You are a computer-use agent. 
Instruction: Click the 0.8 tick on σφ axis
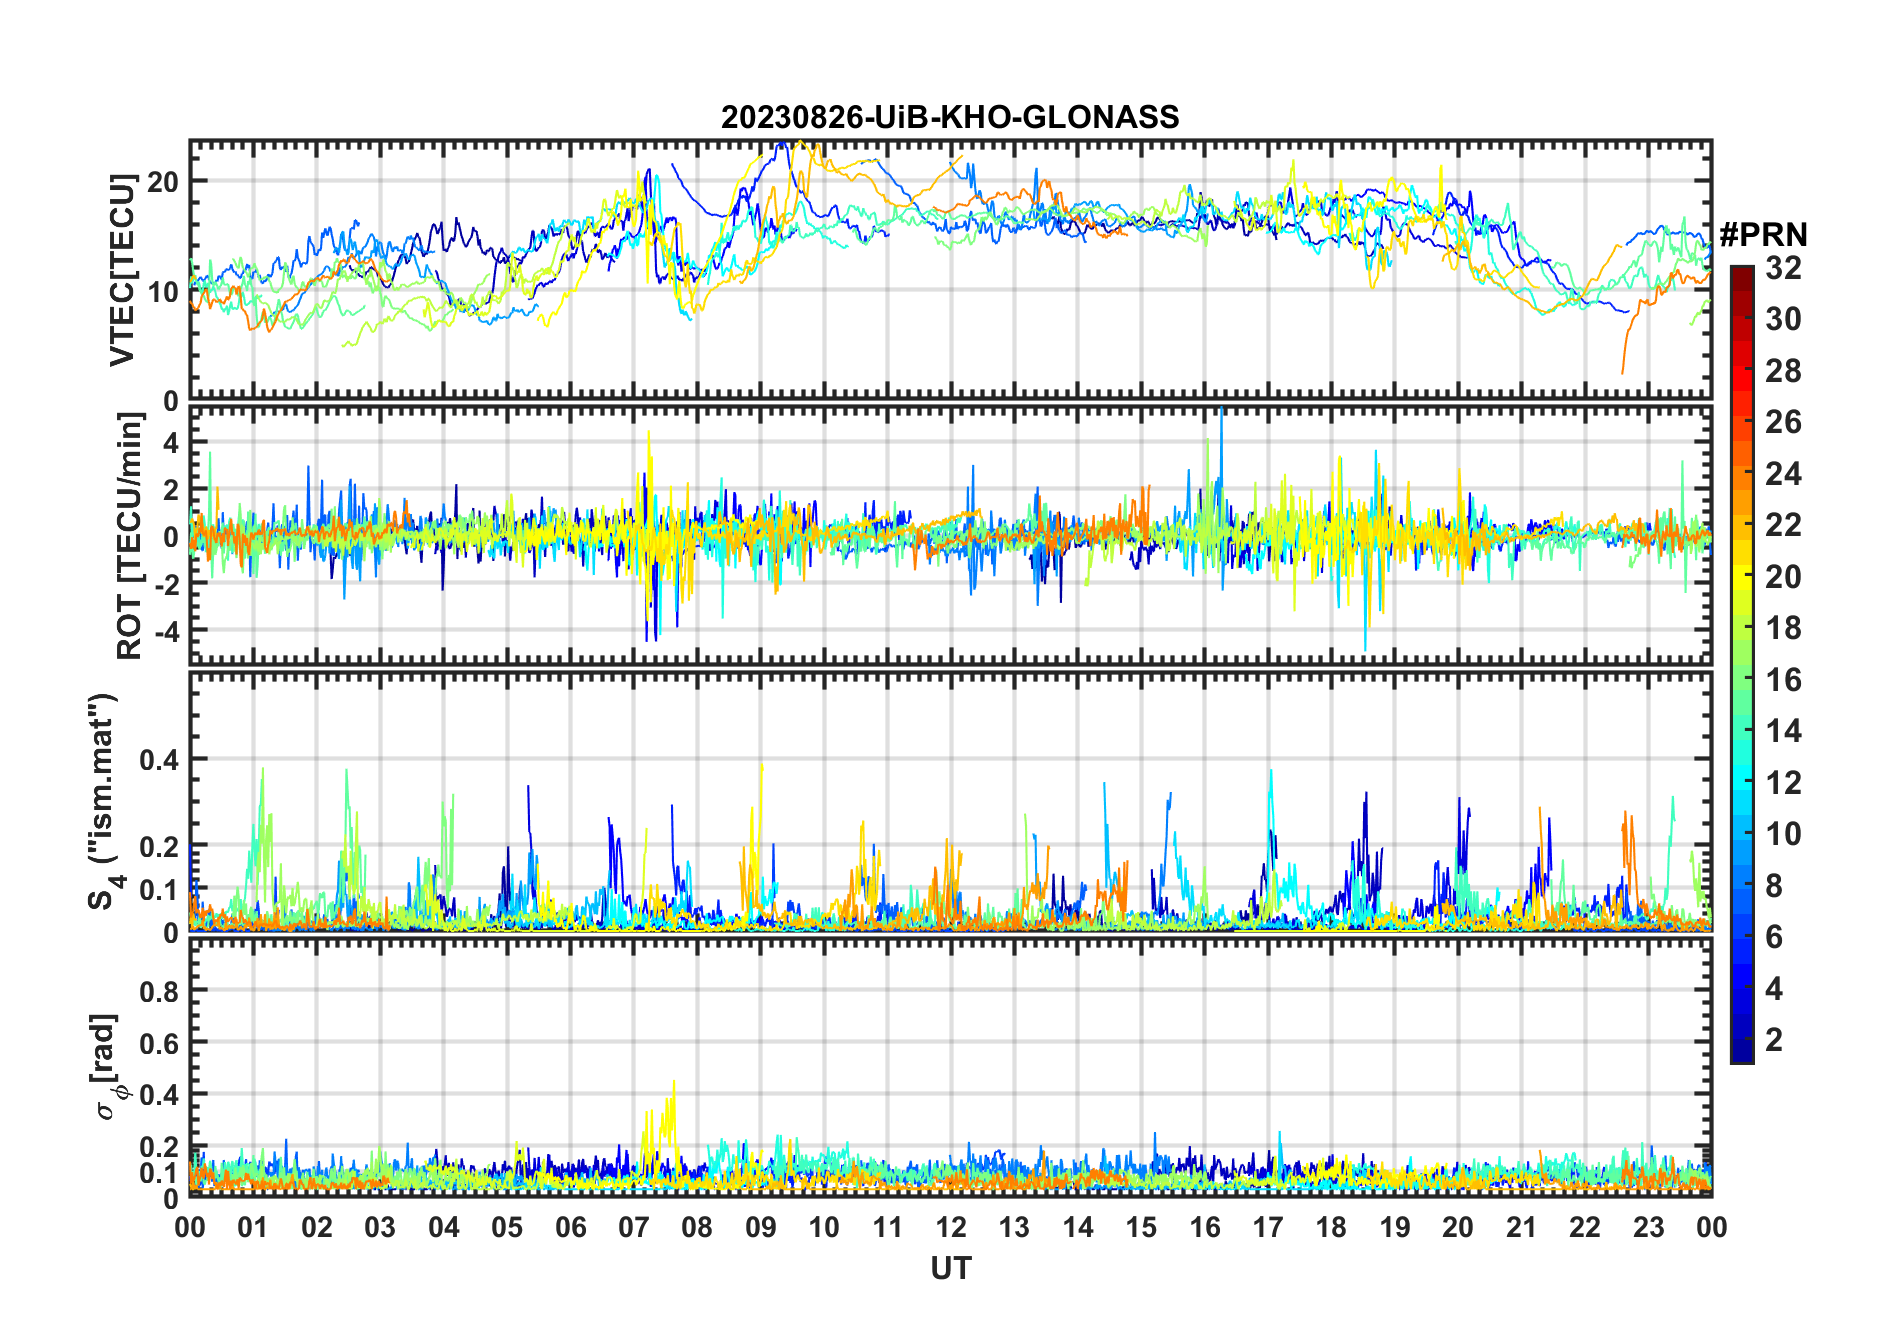coord(159,991)
